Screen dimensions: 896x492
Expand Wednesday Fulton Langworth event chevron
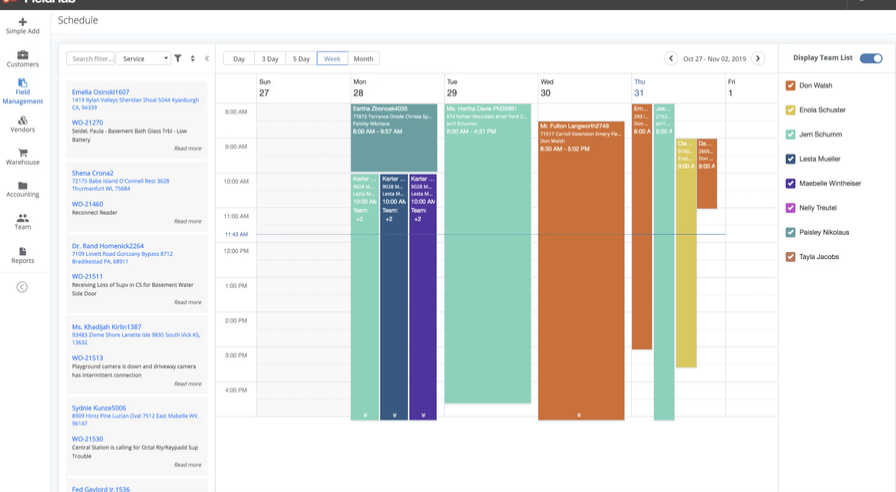579,415
